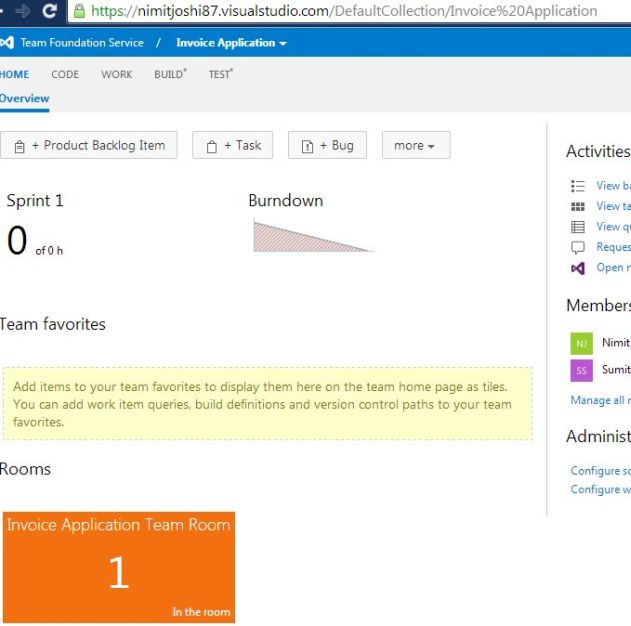Open the more dropdown button
Image resolution: width=631 pixels, height=626 pixels.
pyautogui.click(x=415, y=145)
